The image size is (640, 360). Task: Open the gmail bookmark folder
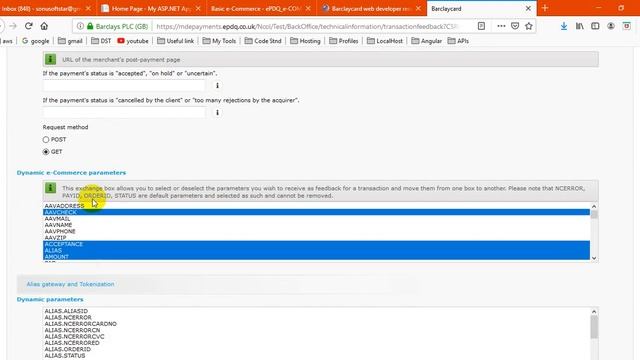(x=70, y=41)
